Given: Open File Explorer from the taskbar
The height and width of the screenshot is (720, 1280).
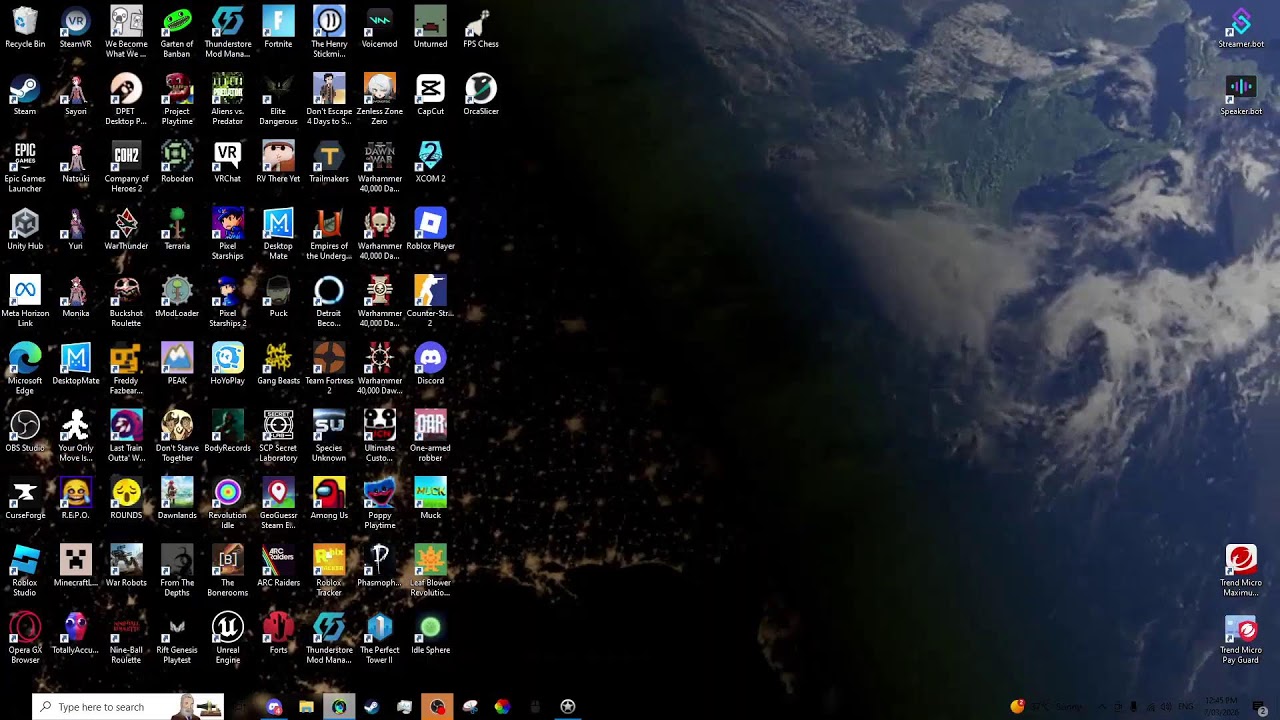Looking at the screenshot, I should click(x=306, y=707).
